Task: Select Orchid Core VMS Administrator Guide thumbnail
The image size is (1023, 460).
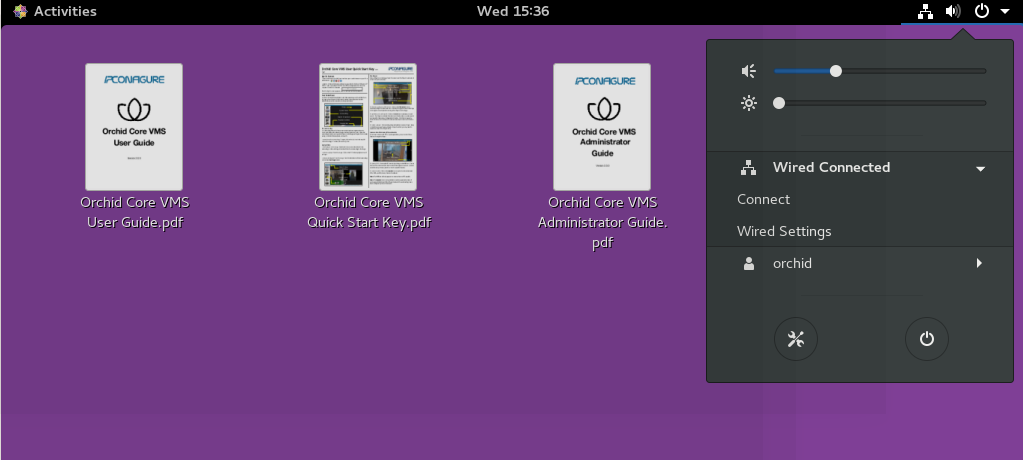Action: pos(602,127)
